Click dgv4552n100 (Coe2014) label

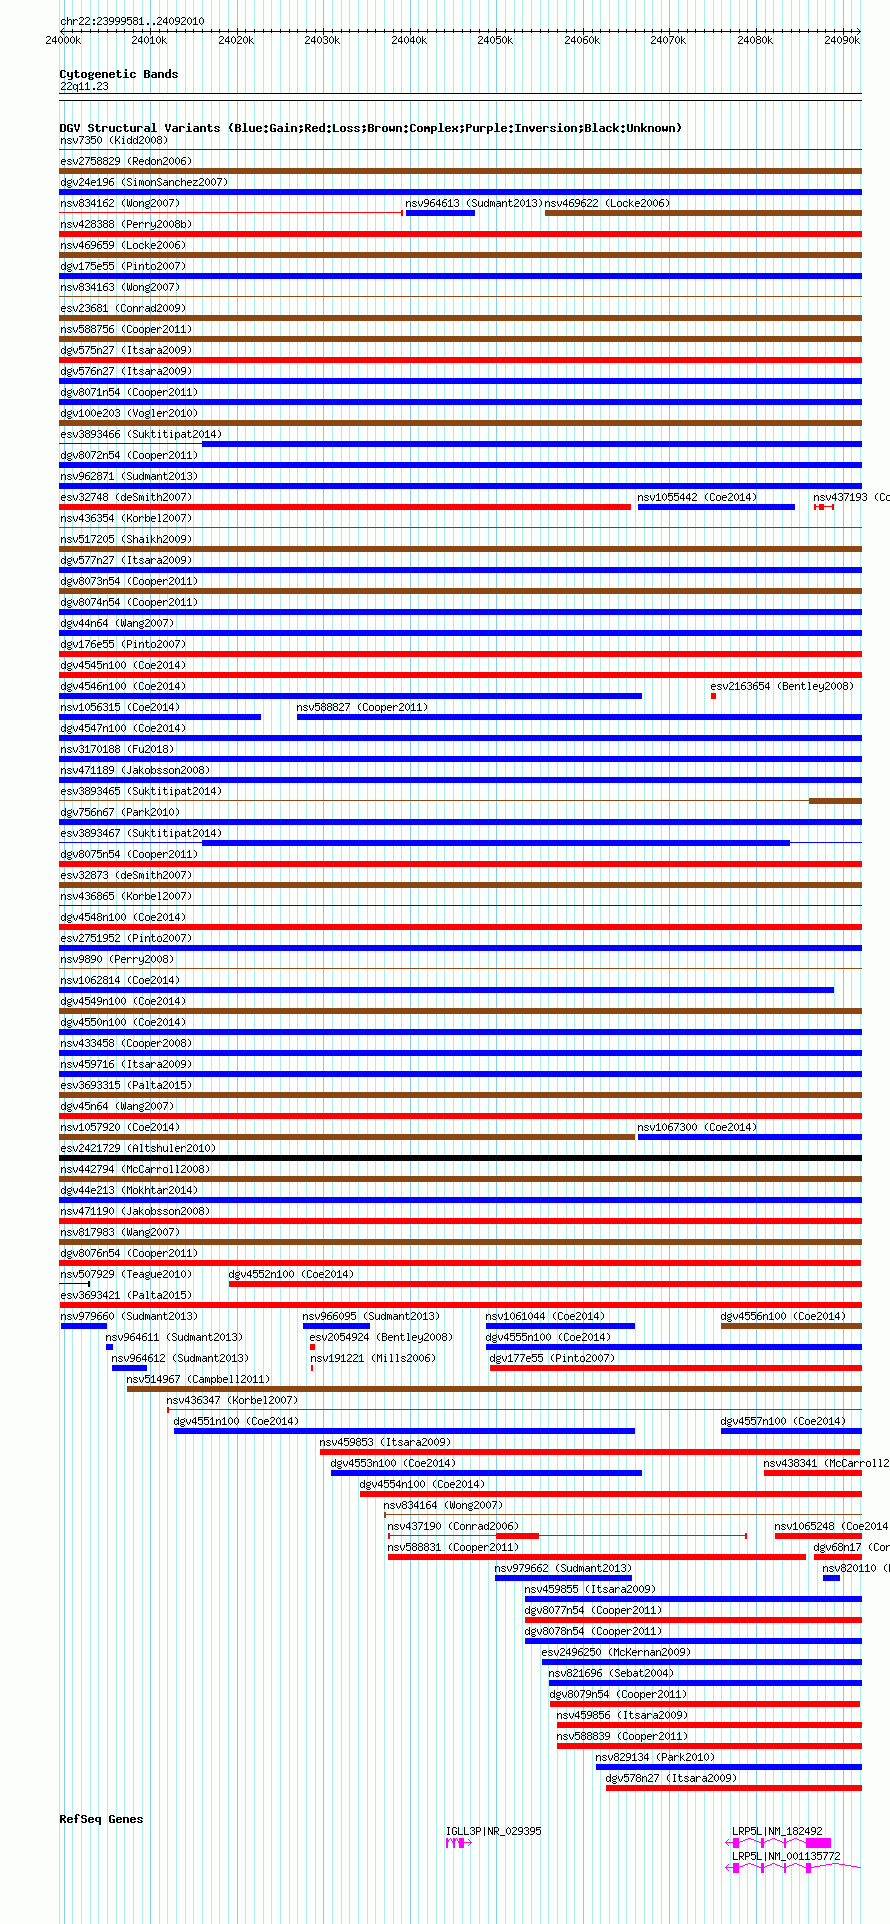(x=291, y=1274)
